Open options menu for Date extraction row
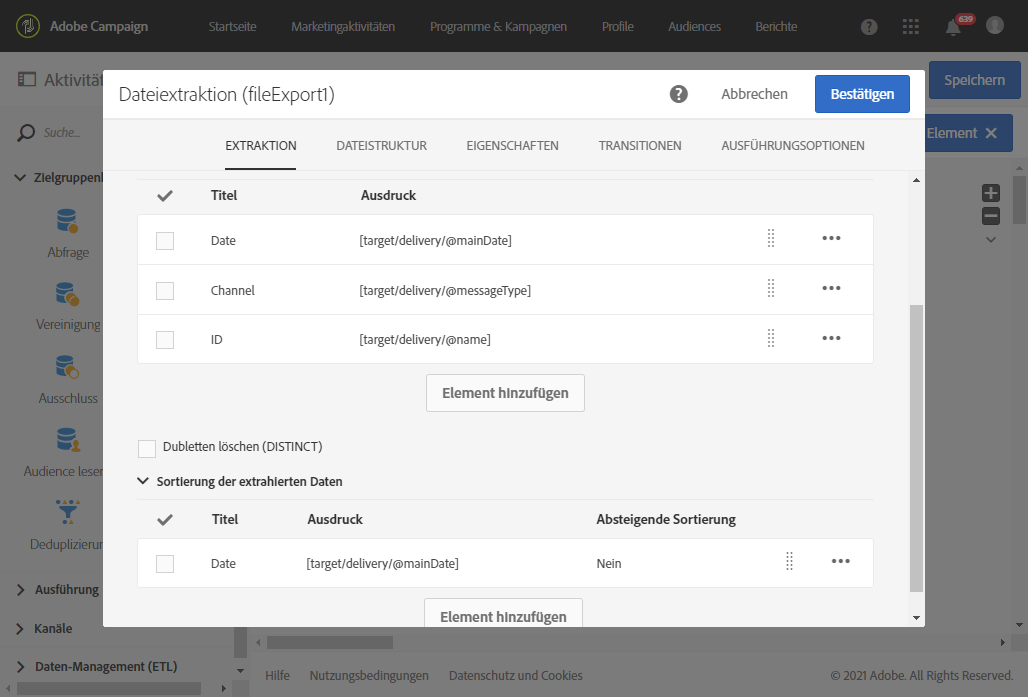The width and height of the screenshot is (1028, 697). click(x=831, y=239)
